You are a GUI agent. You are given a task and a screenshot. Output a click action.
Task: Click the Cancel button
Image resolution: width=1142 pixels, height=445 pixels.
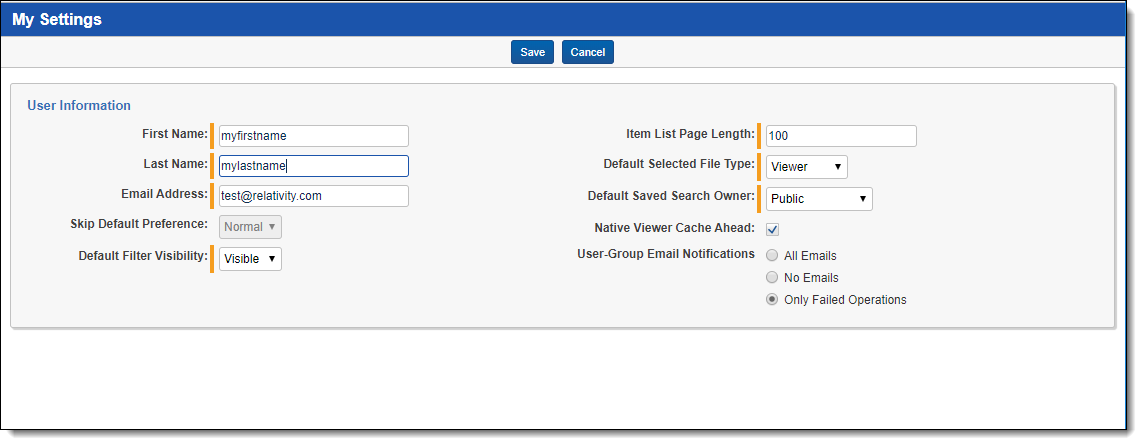[x=588, y=52]
